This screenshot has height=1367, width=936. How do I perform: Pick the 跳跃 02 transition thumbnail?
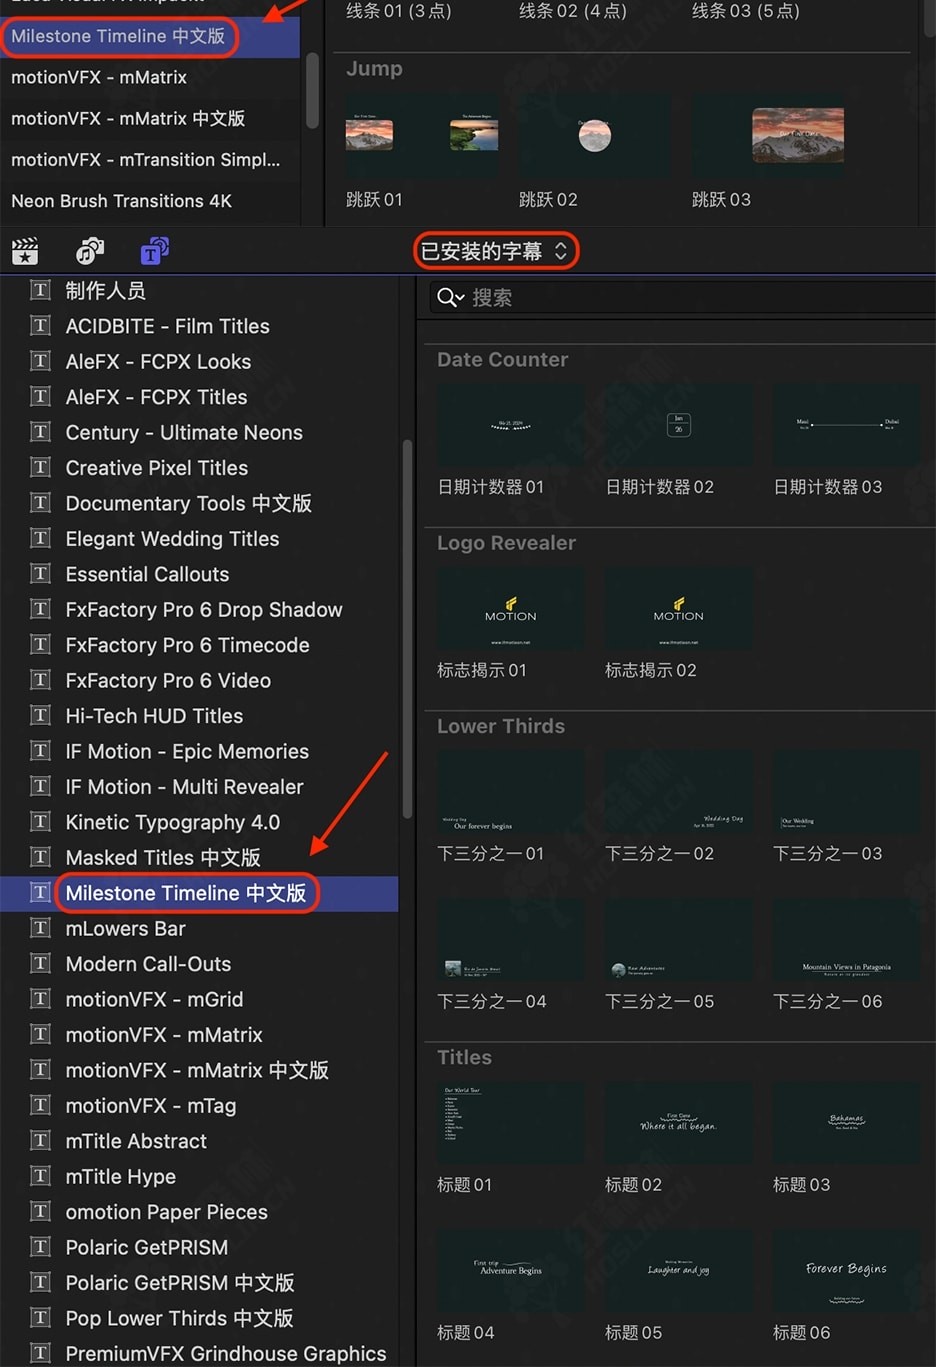click(x=594, y=136)
